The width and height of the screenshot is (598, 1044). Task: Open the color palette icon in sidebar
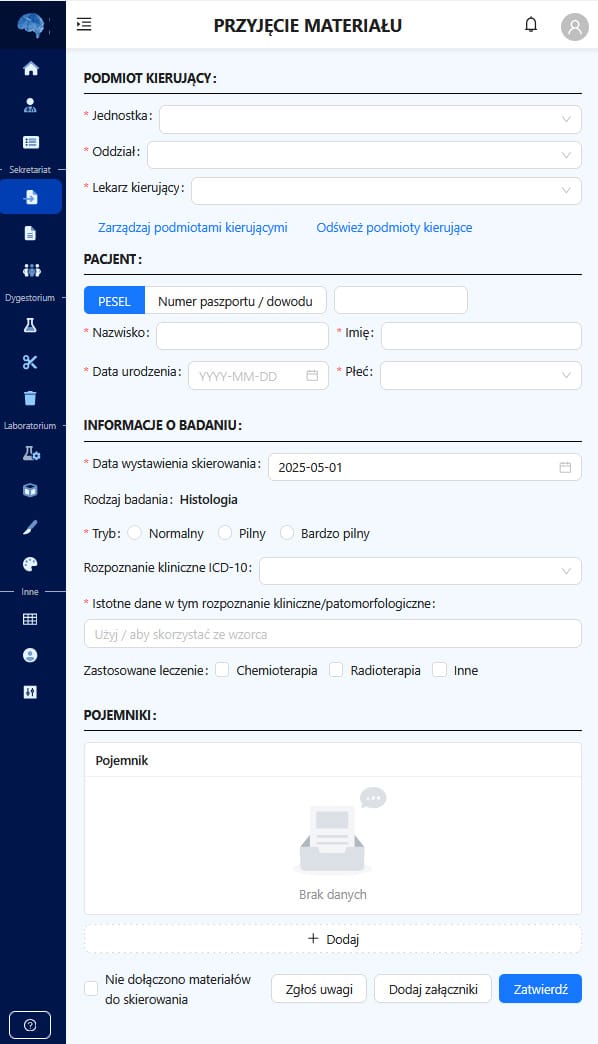pyautogui.click(x=30, y=564)
